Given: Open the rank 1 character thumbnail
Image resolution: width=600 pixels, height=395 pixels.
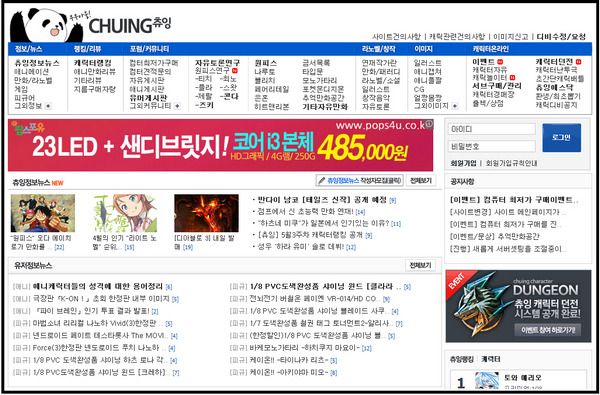Looking at the screenshot, I should click(487, 380).
